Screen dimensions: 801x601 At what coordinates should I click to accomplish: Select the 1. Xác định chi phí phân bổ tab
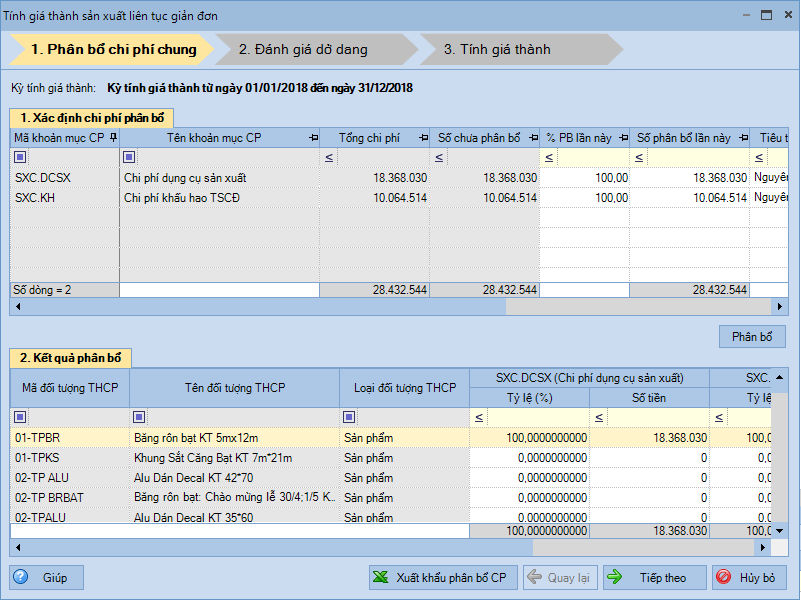point(92,118)
